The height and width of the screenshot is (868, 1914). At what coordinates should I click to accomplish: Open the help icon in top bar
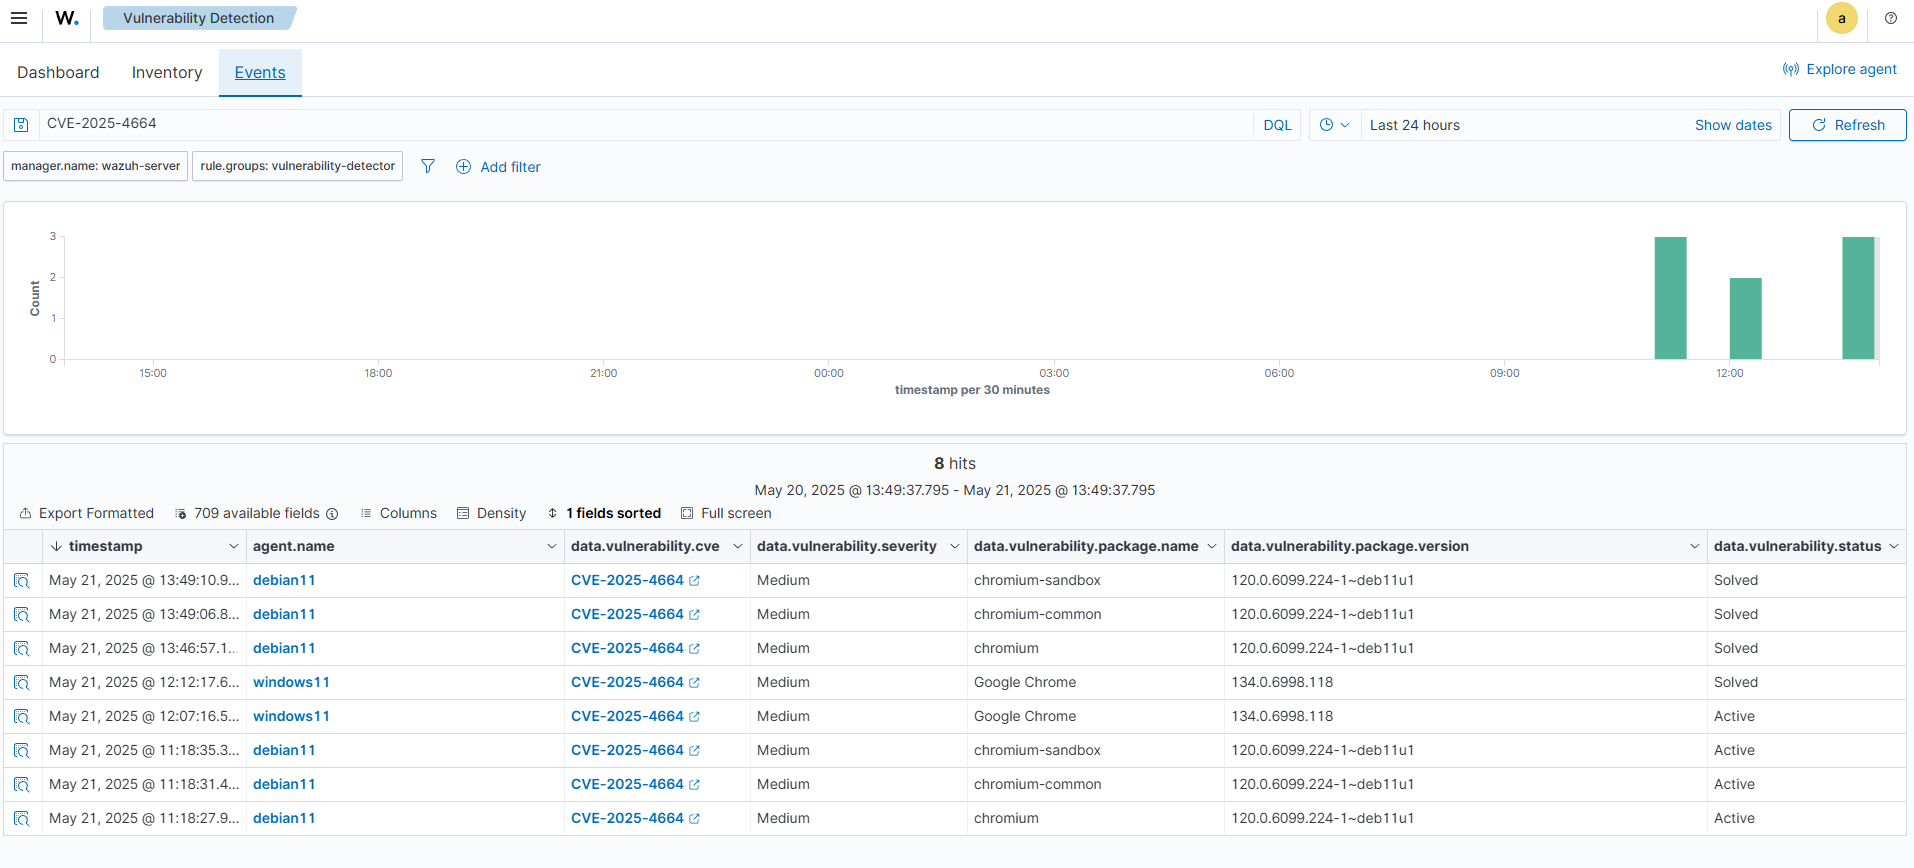(x=1890, y=18)
